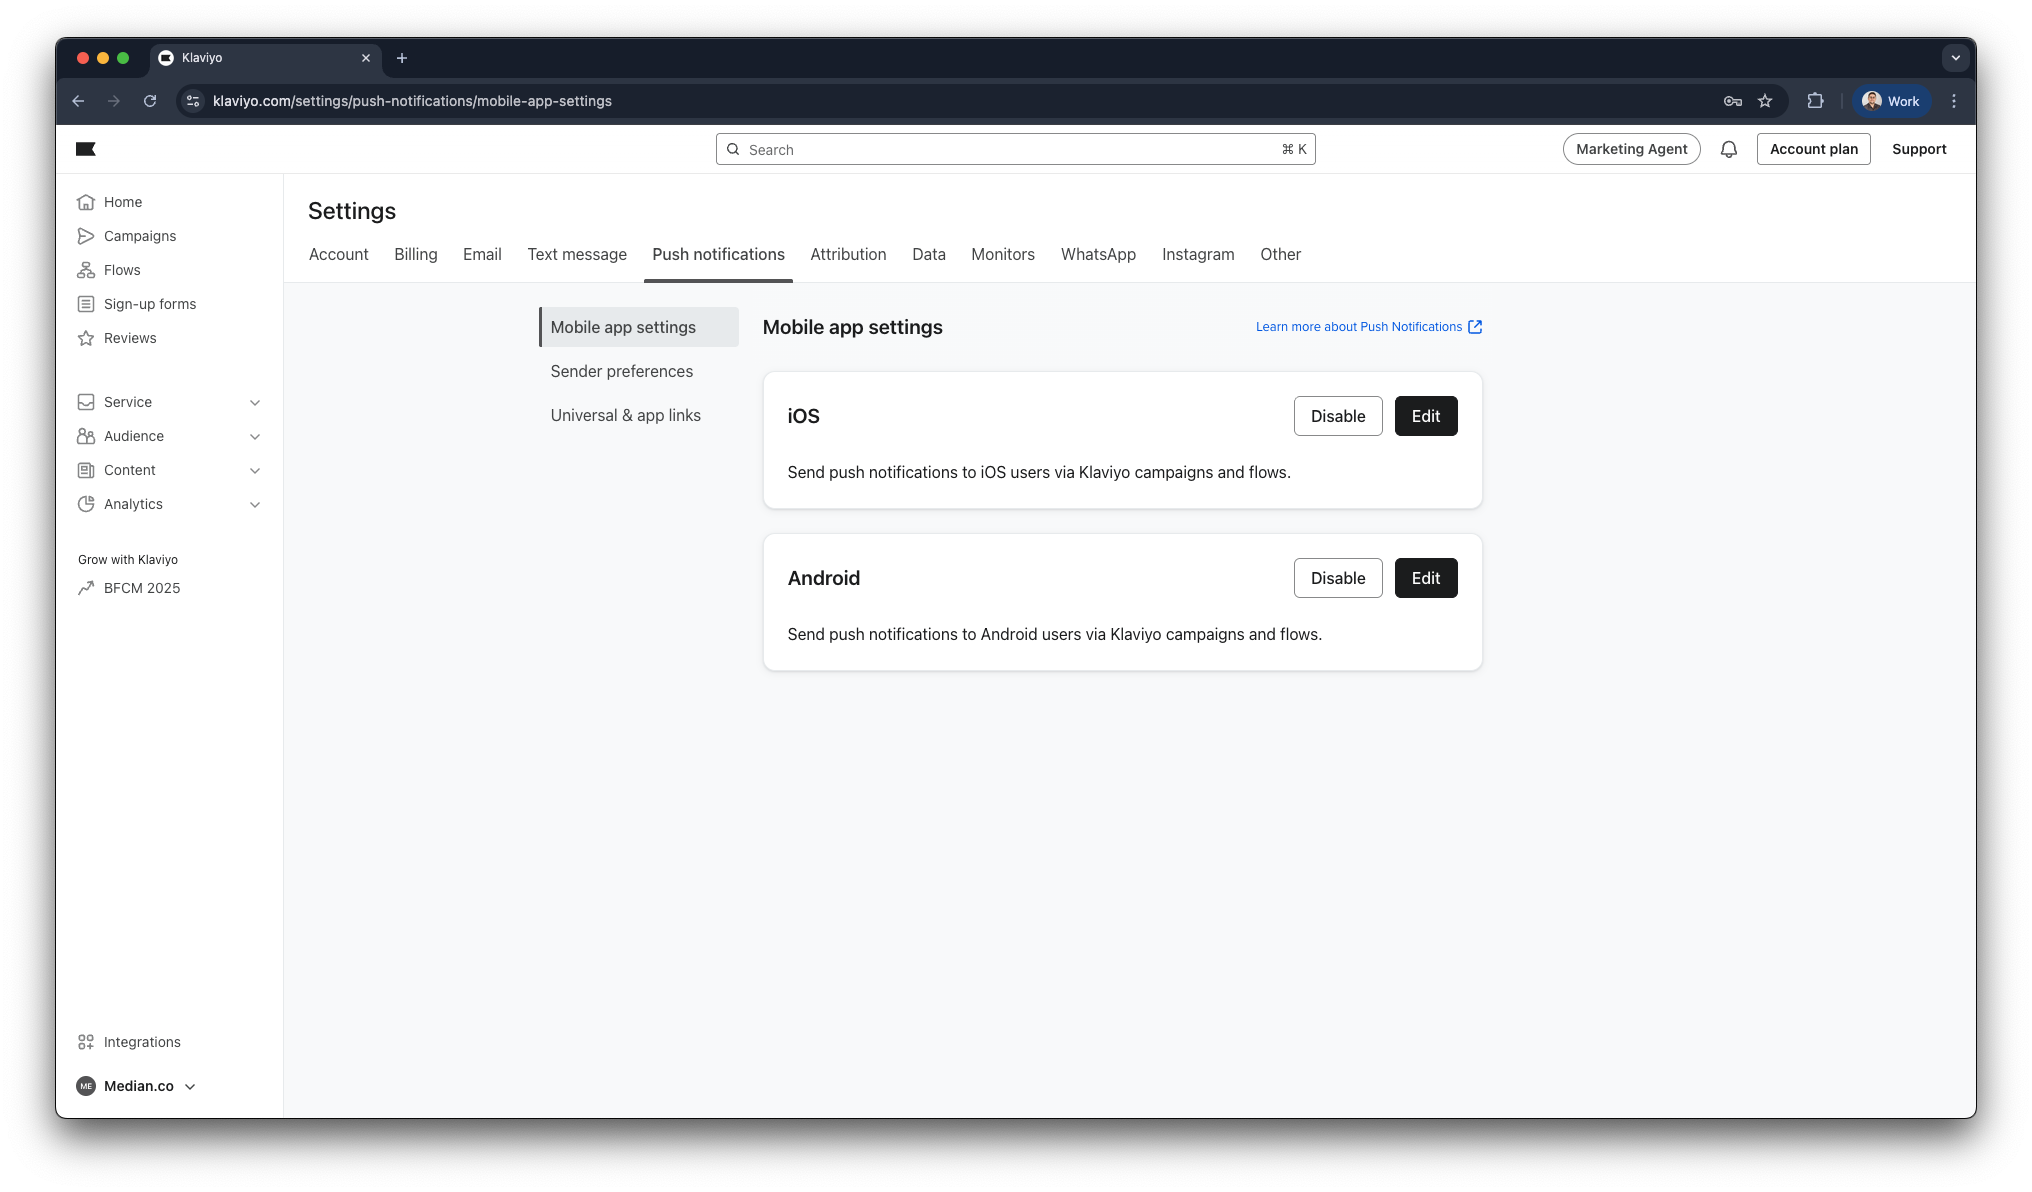Switch to the Attribution settings tab

(x=848, y=254)
